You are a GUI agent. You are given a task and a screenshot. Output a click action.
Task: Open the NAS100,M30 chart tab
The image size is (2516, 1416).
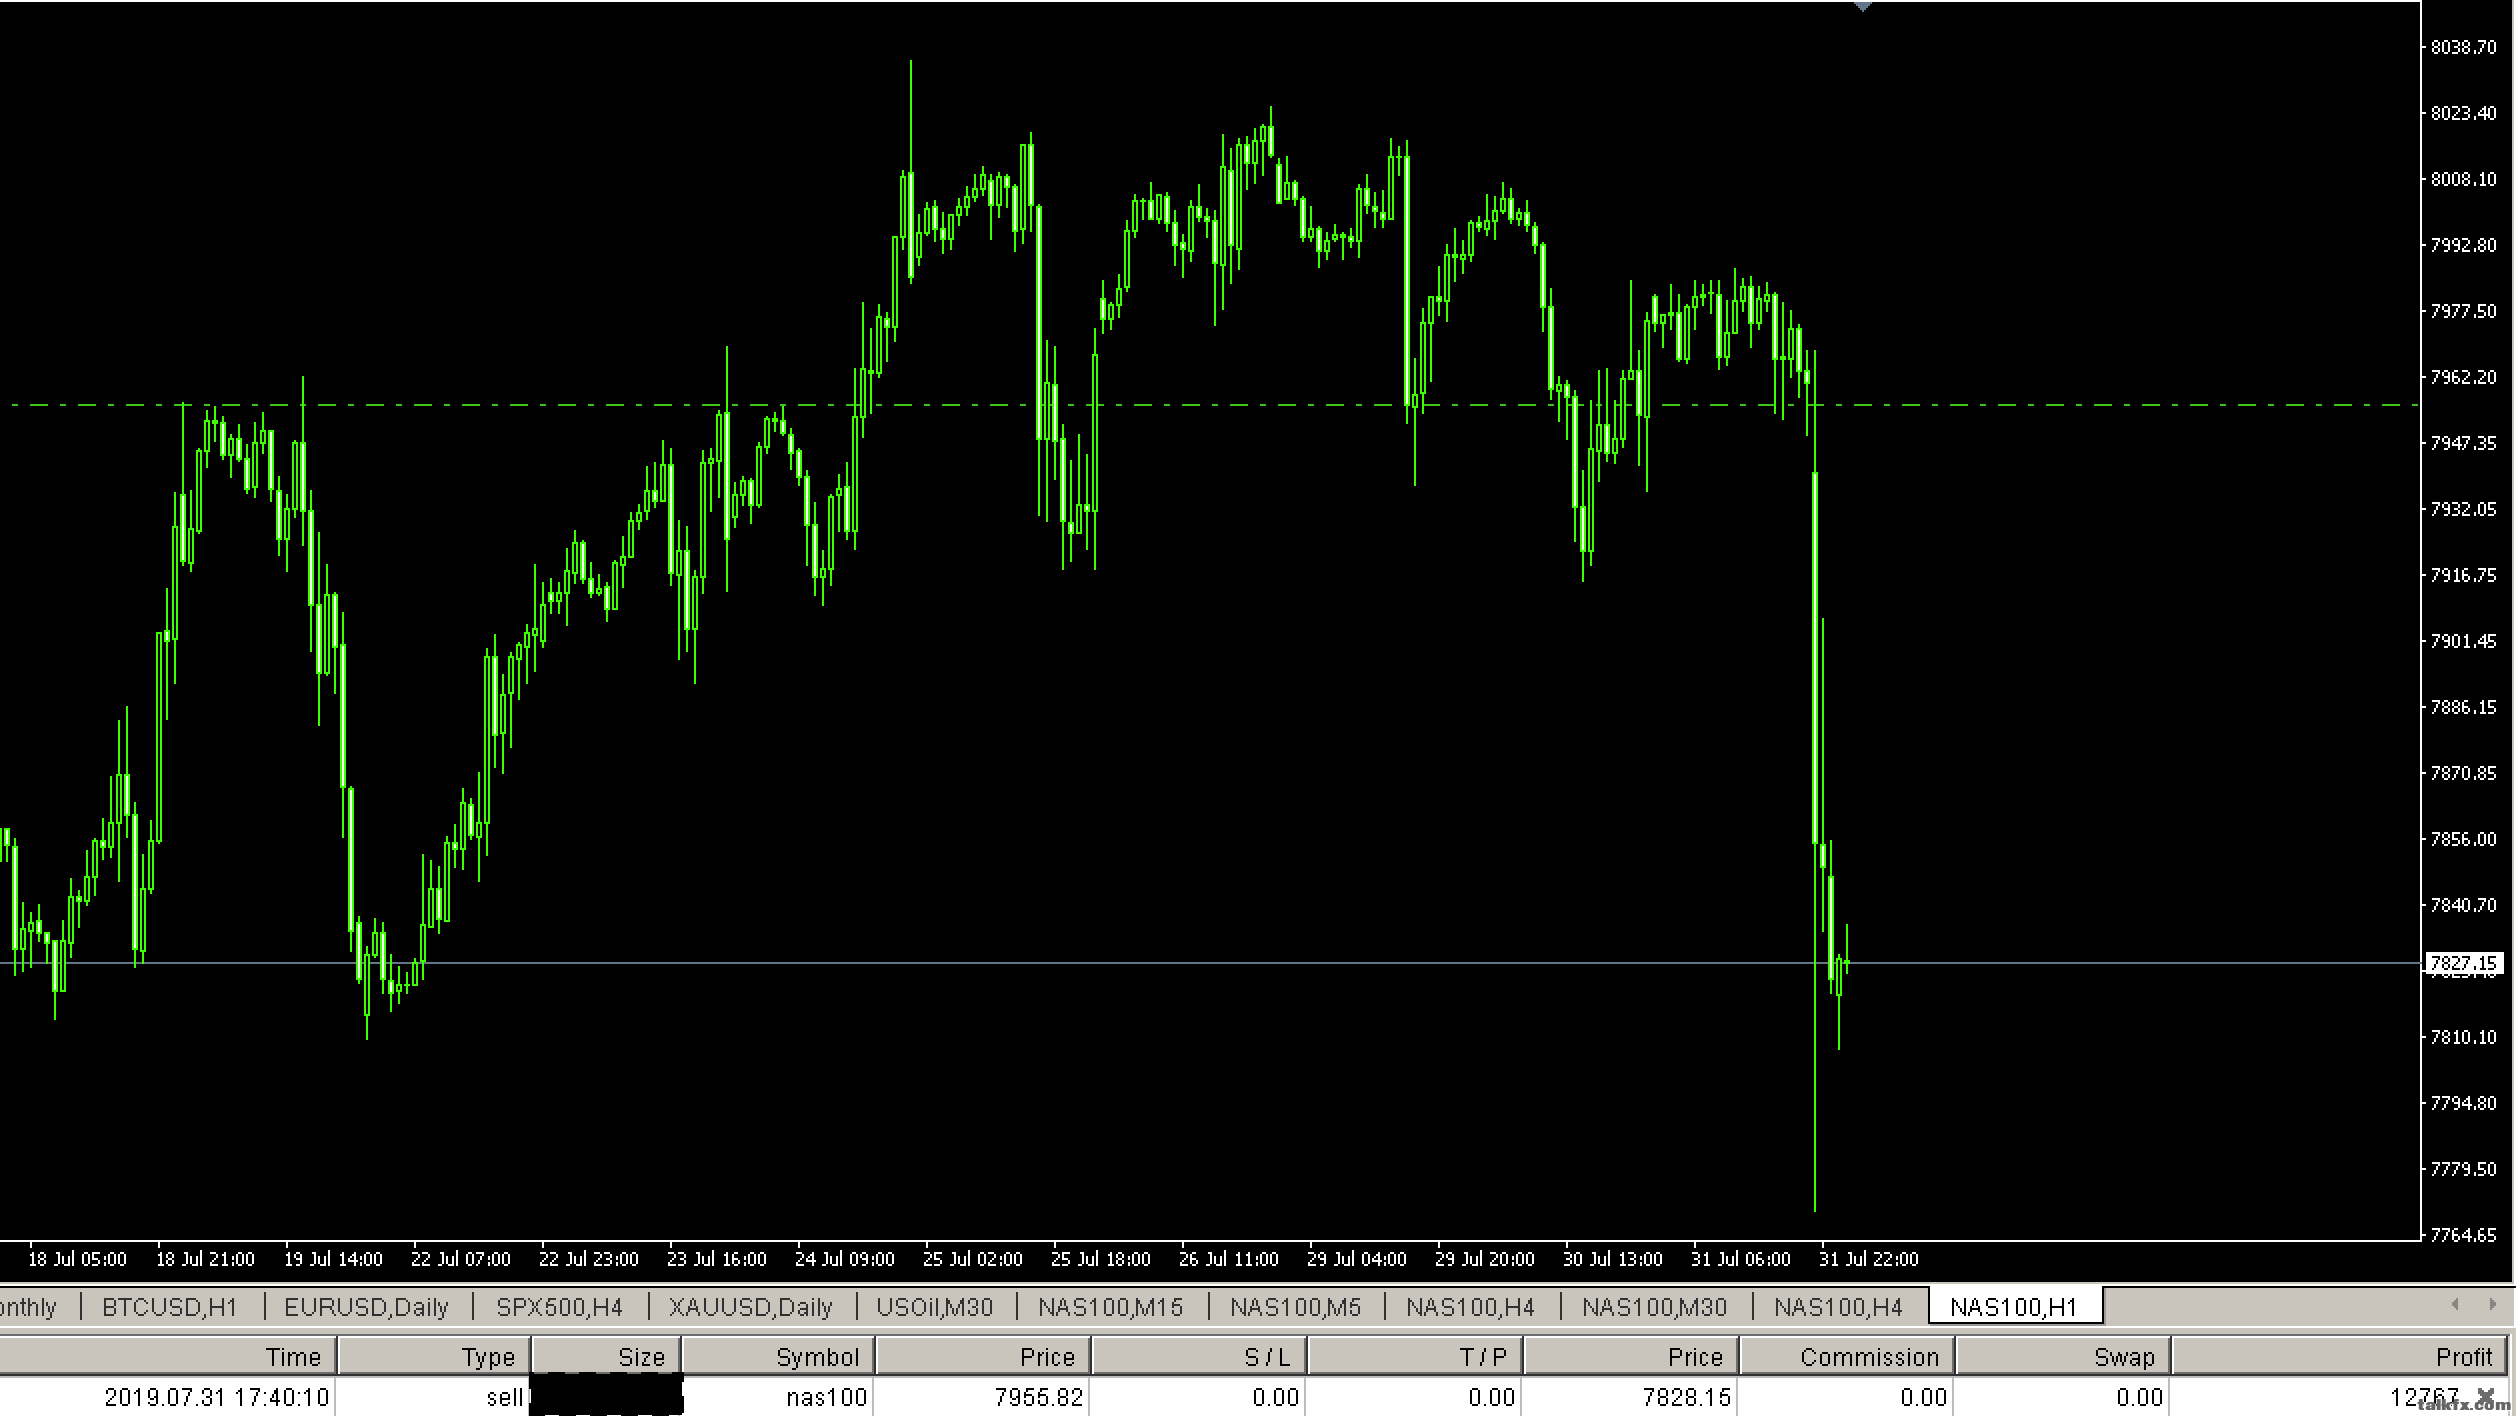[1654, 1307]
